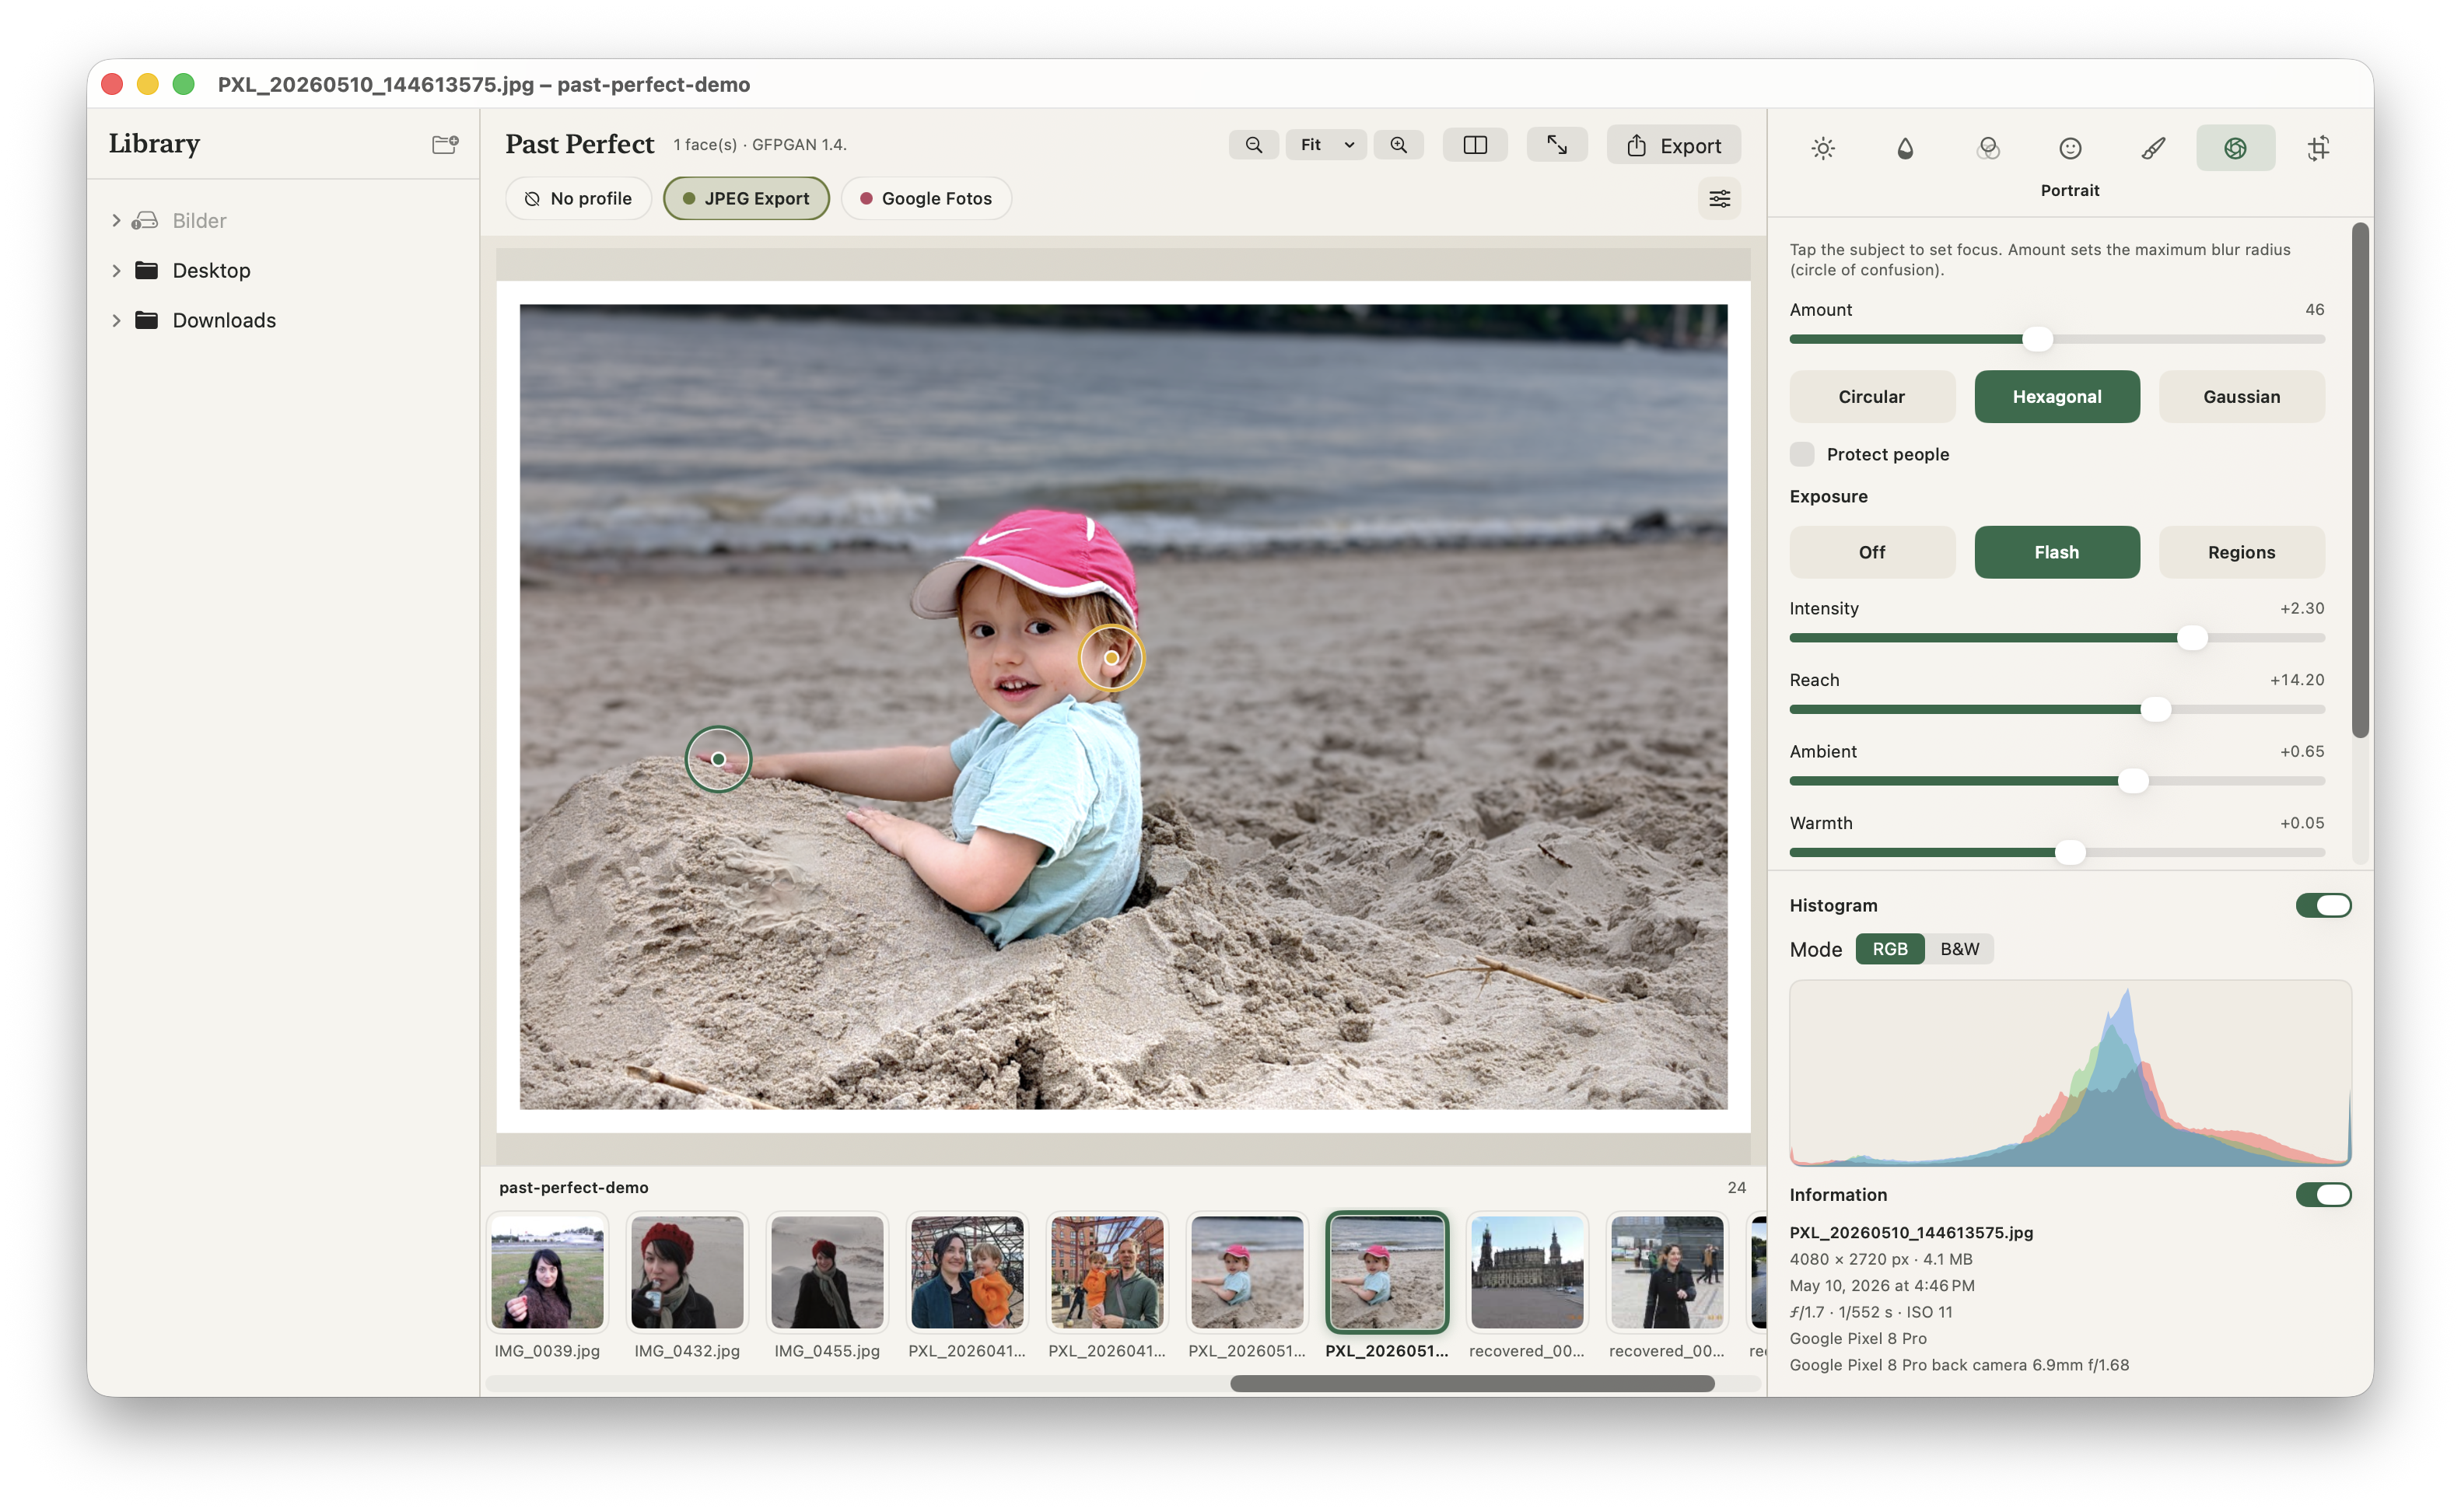Expand the Downloads folder
2461x1512 pixels.
pos(116,320)
